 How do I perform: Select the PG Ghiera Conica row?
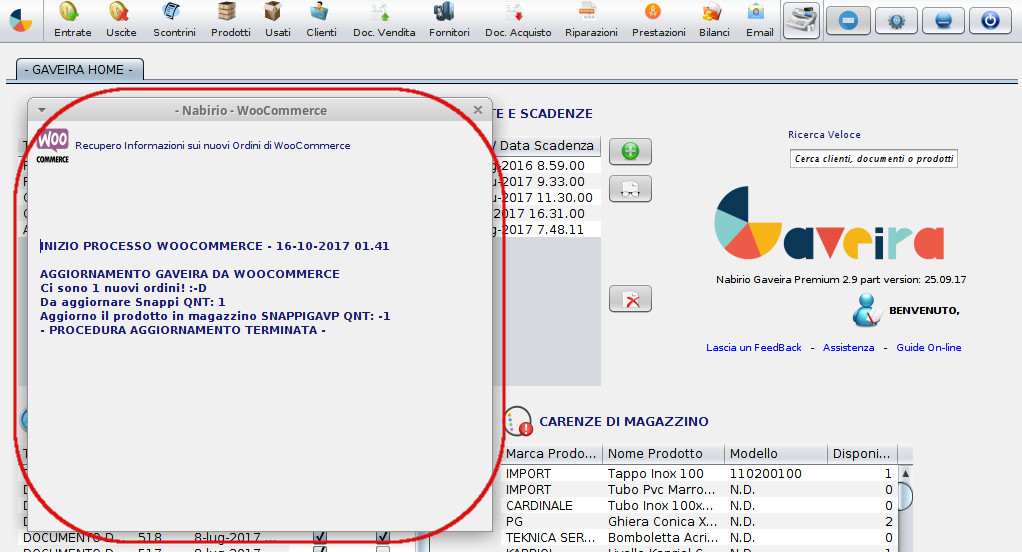[x=700, y=521]
